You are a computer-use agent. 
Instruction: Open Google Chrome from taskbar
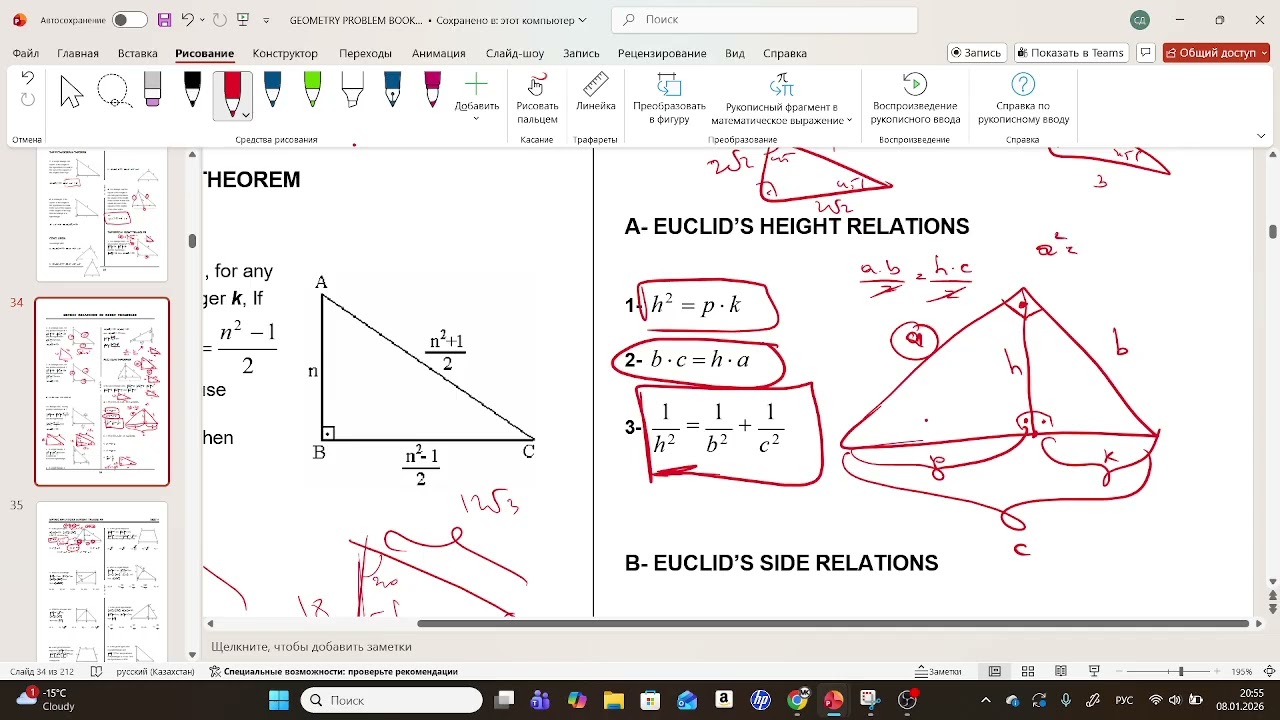tap(797, 700)
